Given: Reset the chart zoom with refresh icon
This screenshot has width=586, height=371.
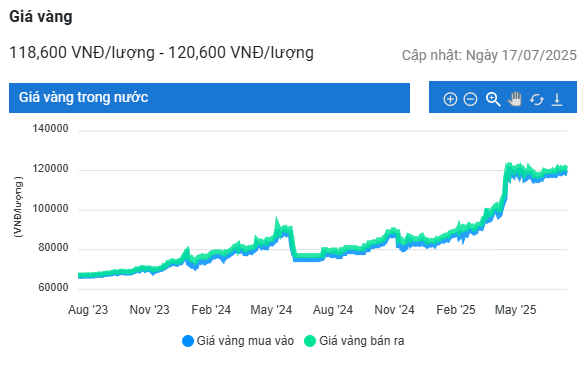Looking at the screenshot, I should point(537,99).
